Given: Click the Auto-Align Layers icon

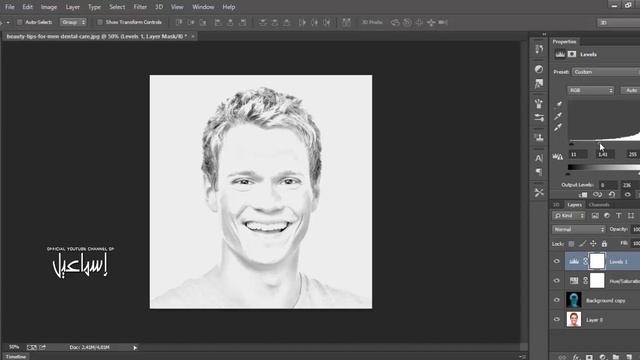Looking at the screenshot, I should click(346, 22).
